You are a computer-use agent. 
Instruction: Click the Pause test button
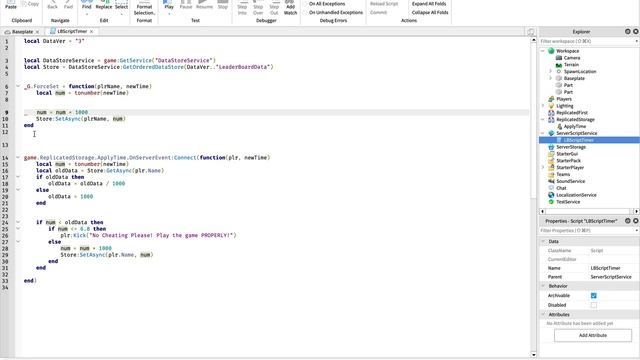(x=186, y=5)
